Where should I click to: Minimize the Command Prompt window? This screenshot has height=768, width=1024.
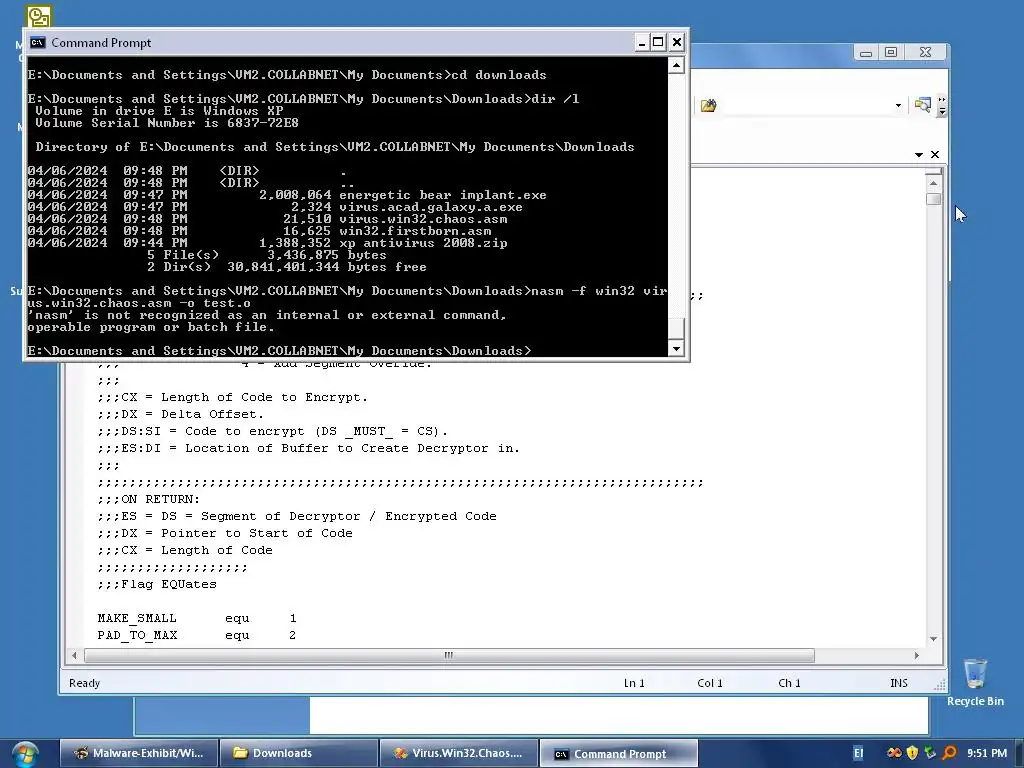pos(642,42)
